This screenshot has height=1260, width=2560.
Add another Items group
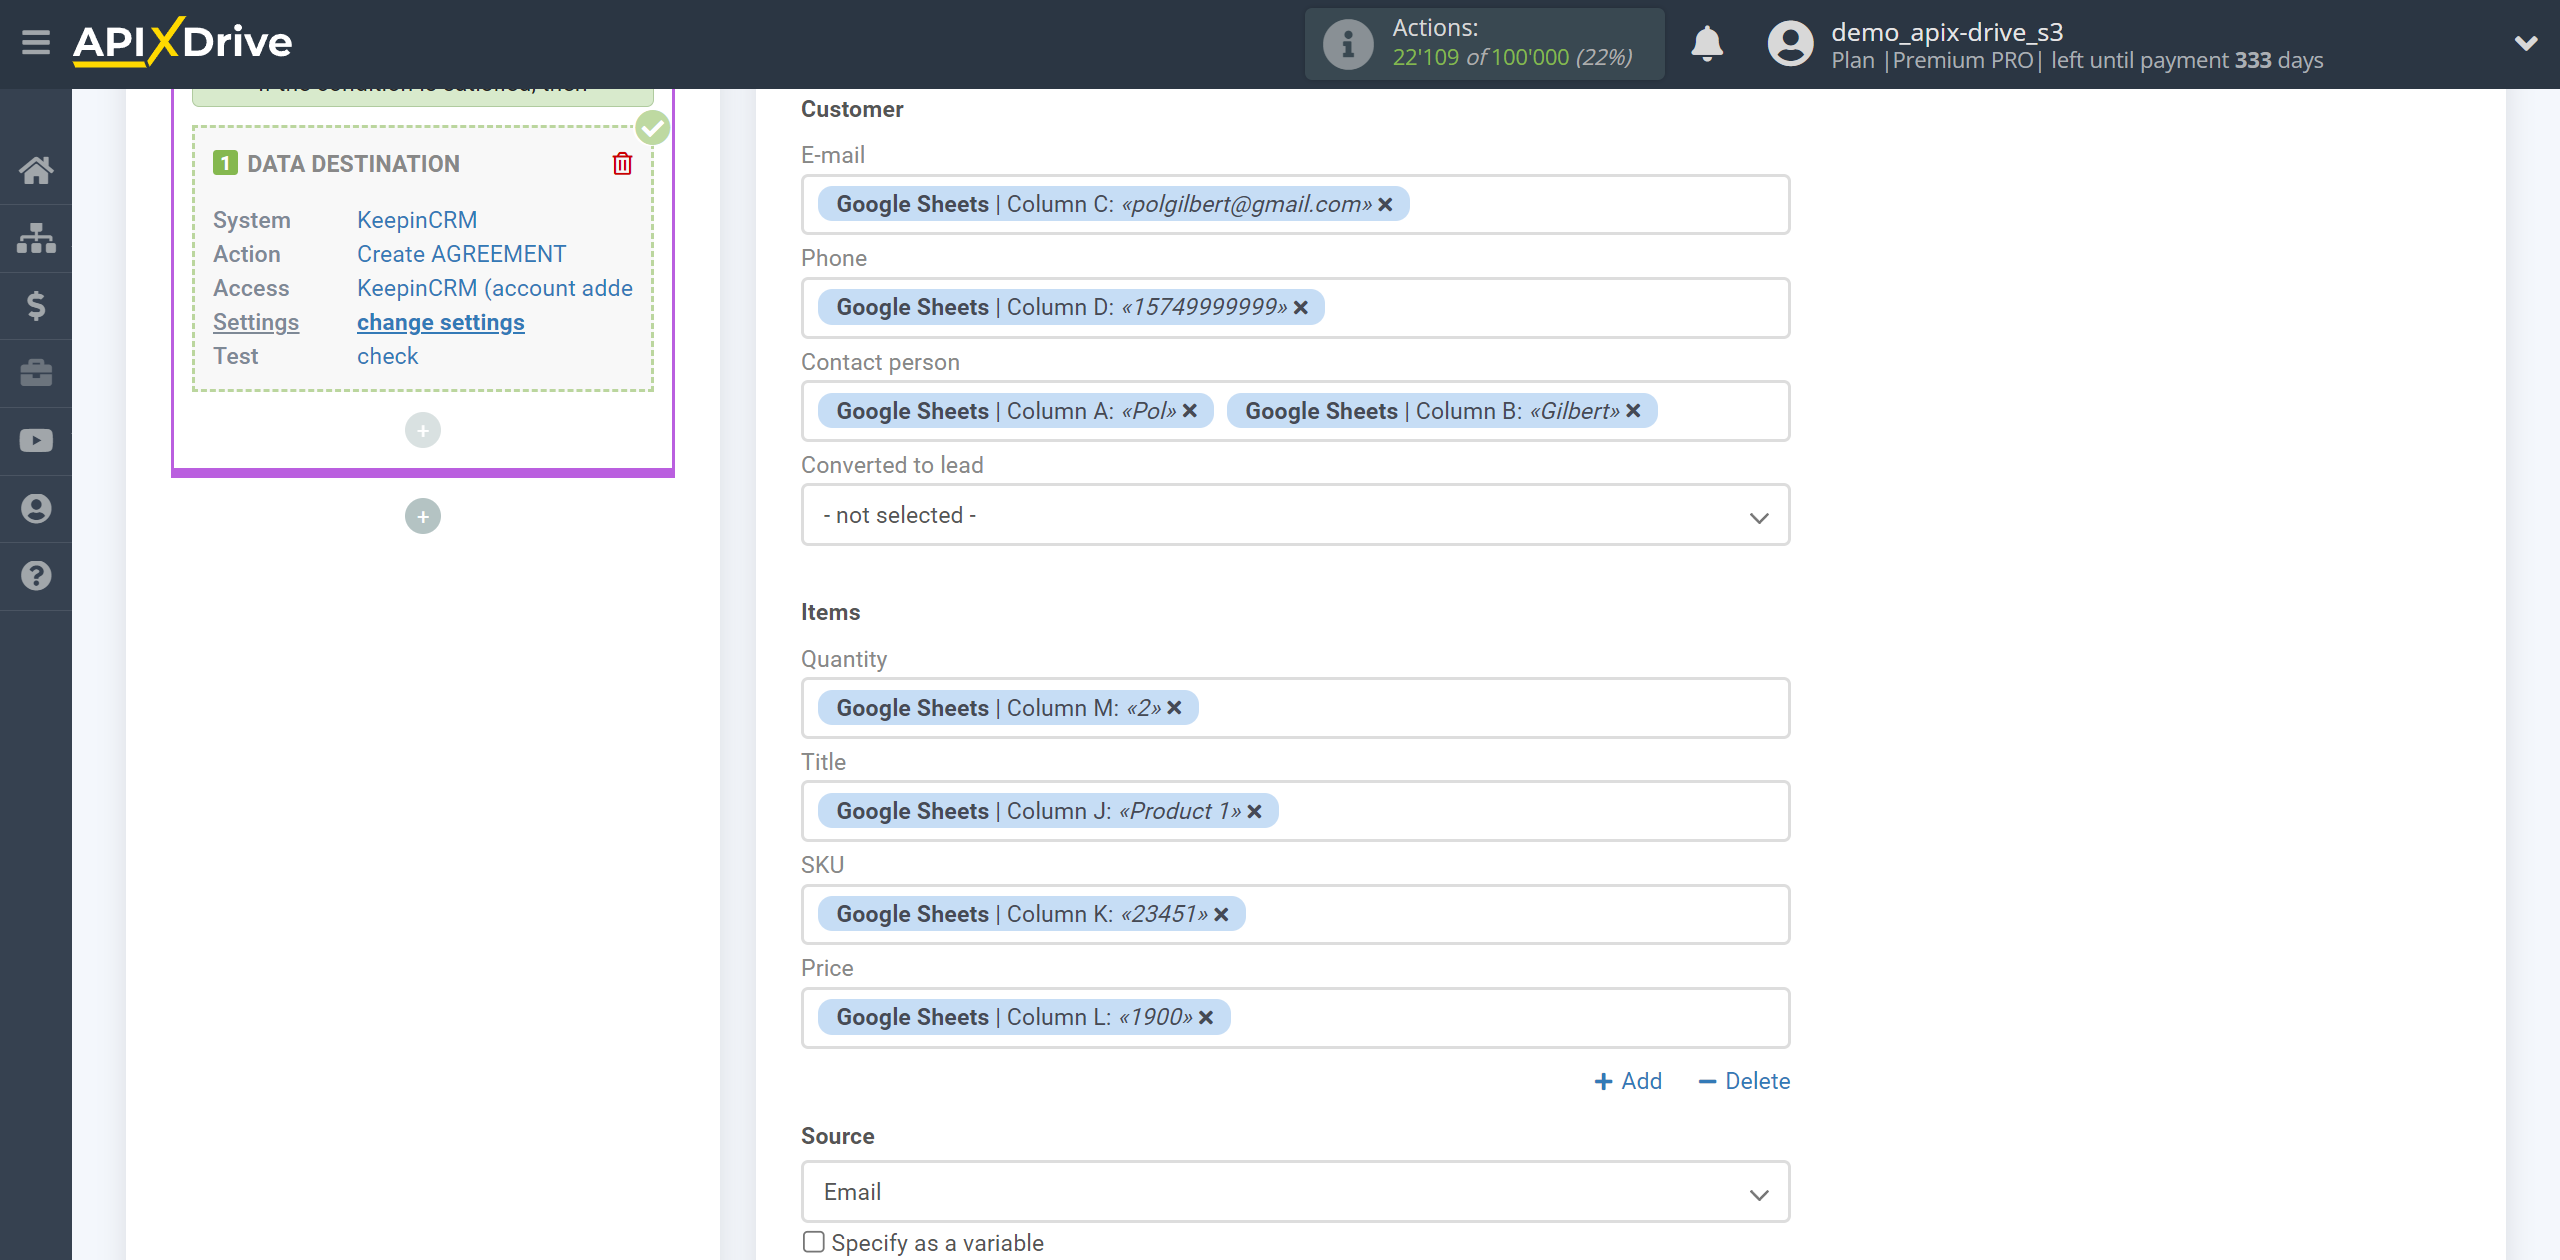1628,1081
